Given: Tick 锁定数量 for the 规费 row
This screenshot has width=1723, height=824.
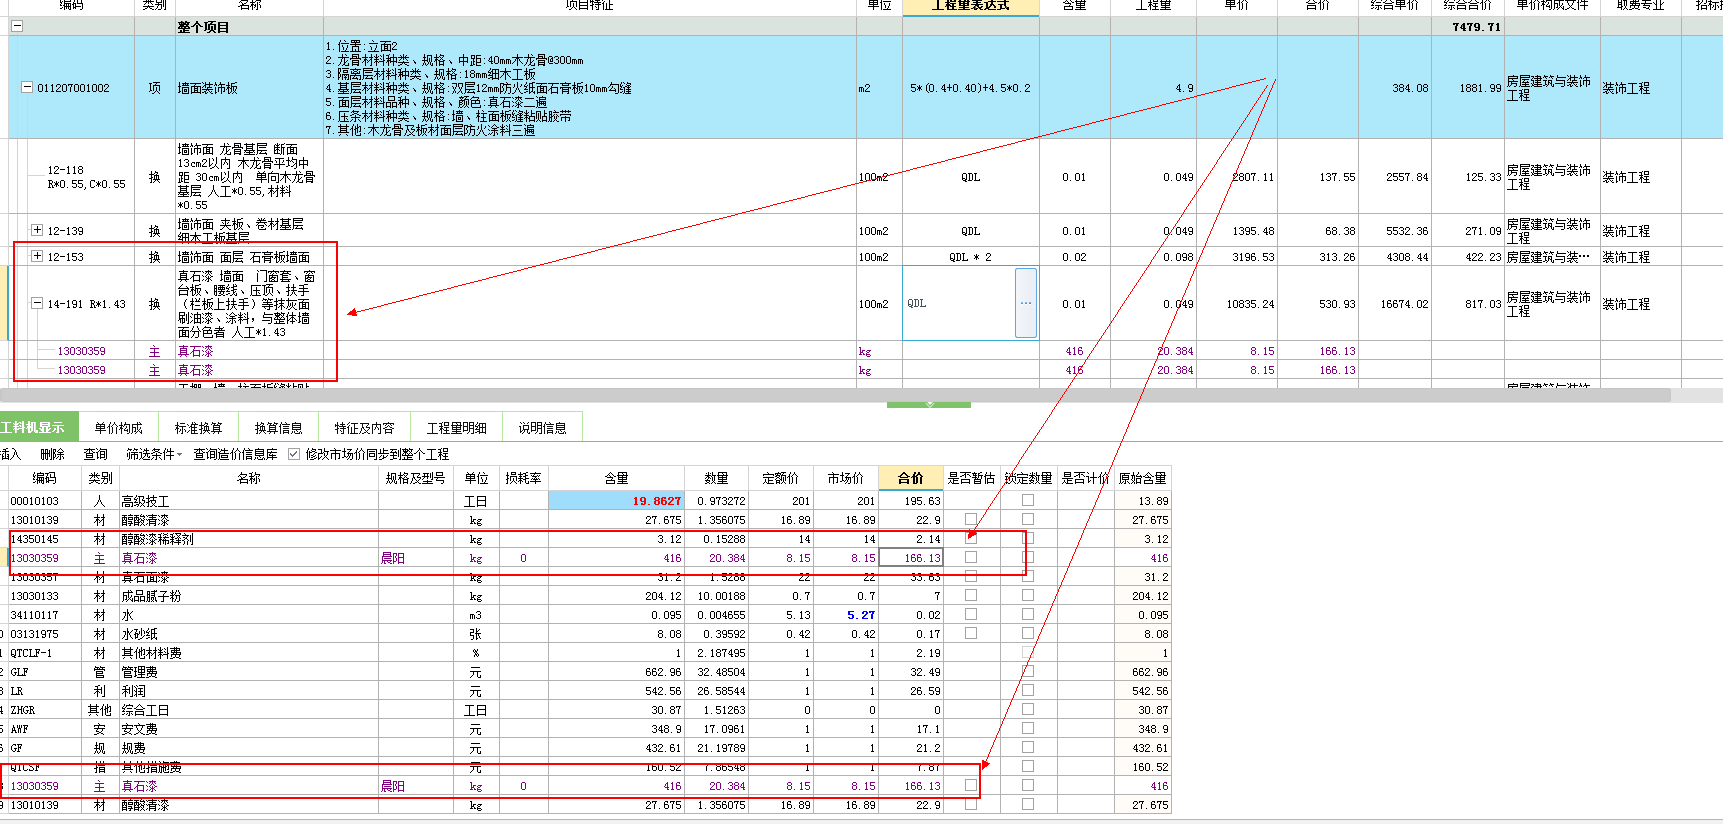Looking at the screenshot, I should click(x=1028, y=747).
